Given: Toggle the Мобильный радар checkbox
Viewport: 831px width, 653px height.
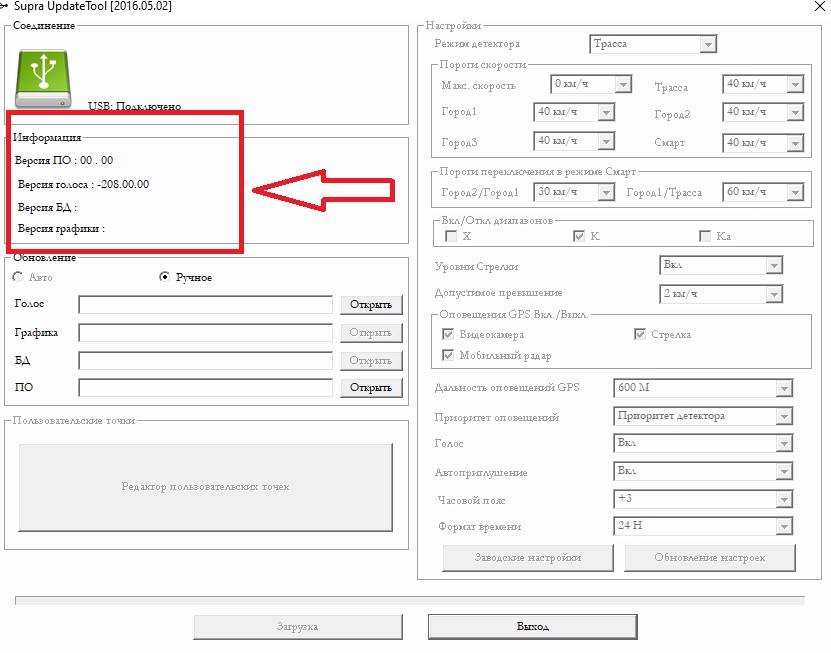Looking at the screenshot, I should tap(448, 355).
